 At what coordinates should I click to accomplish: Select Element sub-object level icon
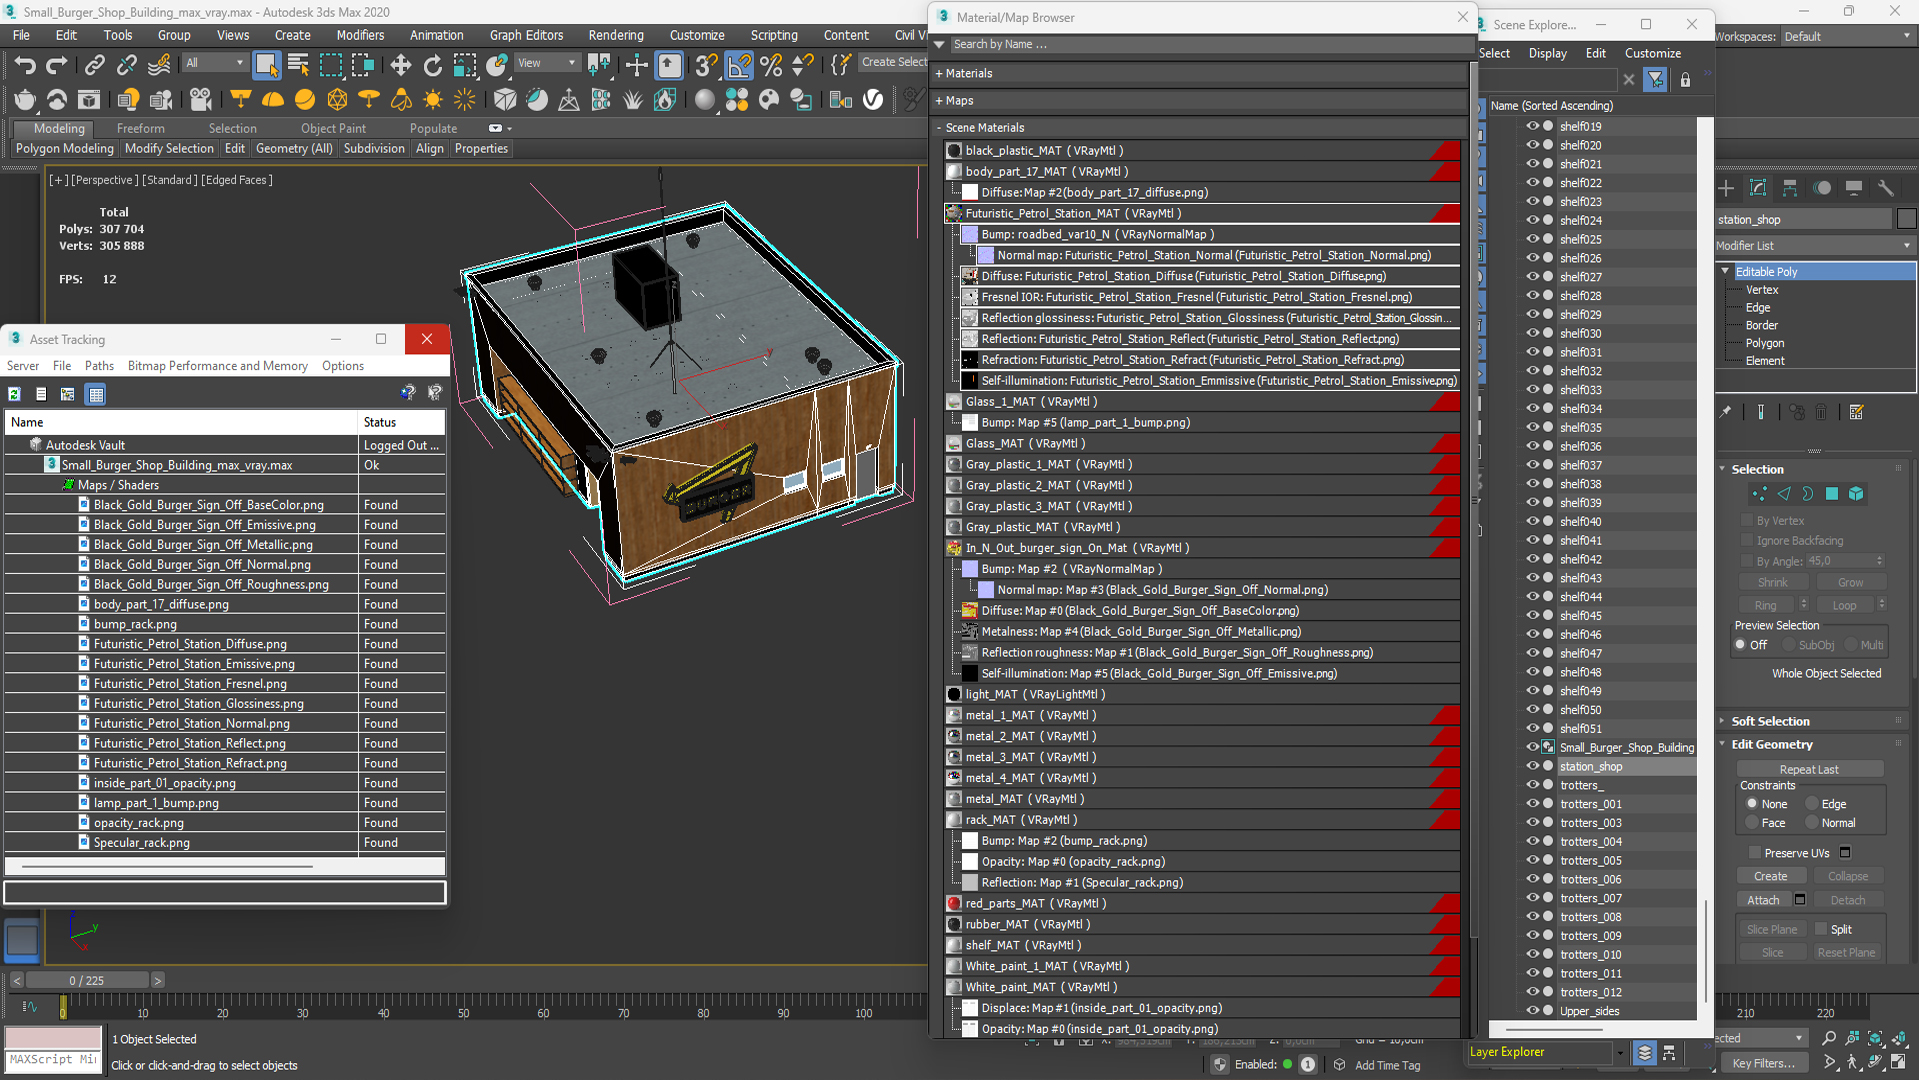click(1856, 494)
